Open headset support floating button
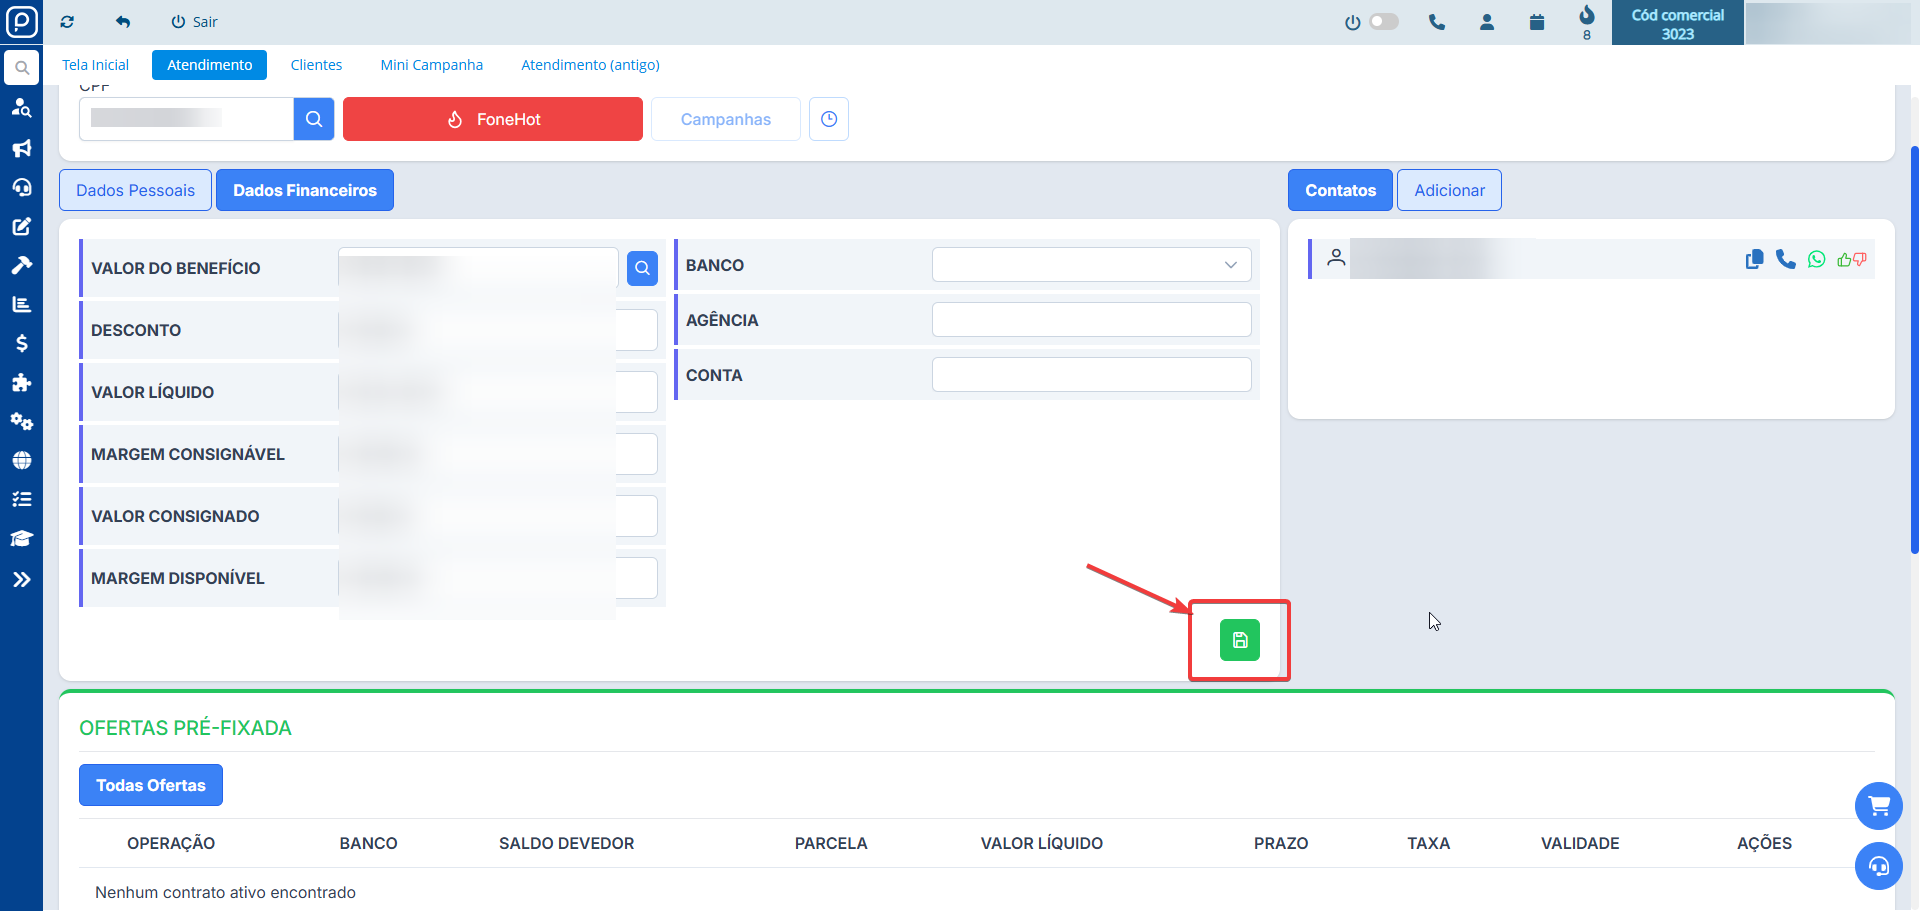This screenshot has height=911, width=1920. [x=1878, y=866]
